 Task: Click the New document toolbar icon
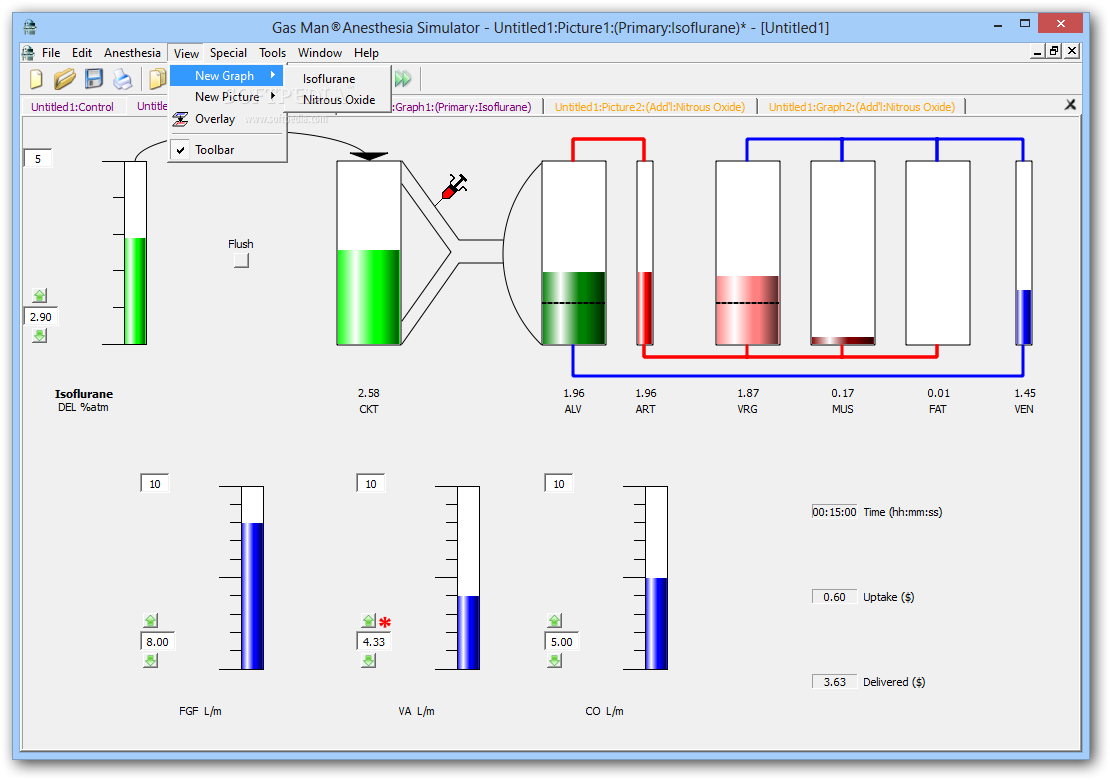point(36,79)
